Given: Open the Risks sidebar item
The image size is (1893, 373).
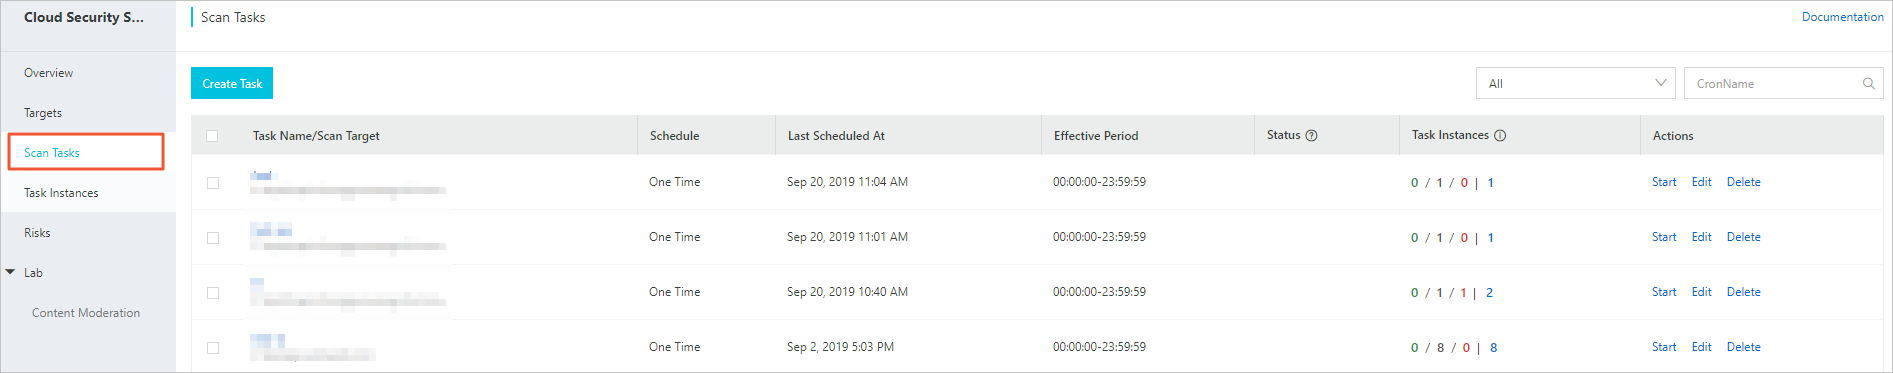Looking at the screenshot, I should [x=37, y=233].
